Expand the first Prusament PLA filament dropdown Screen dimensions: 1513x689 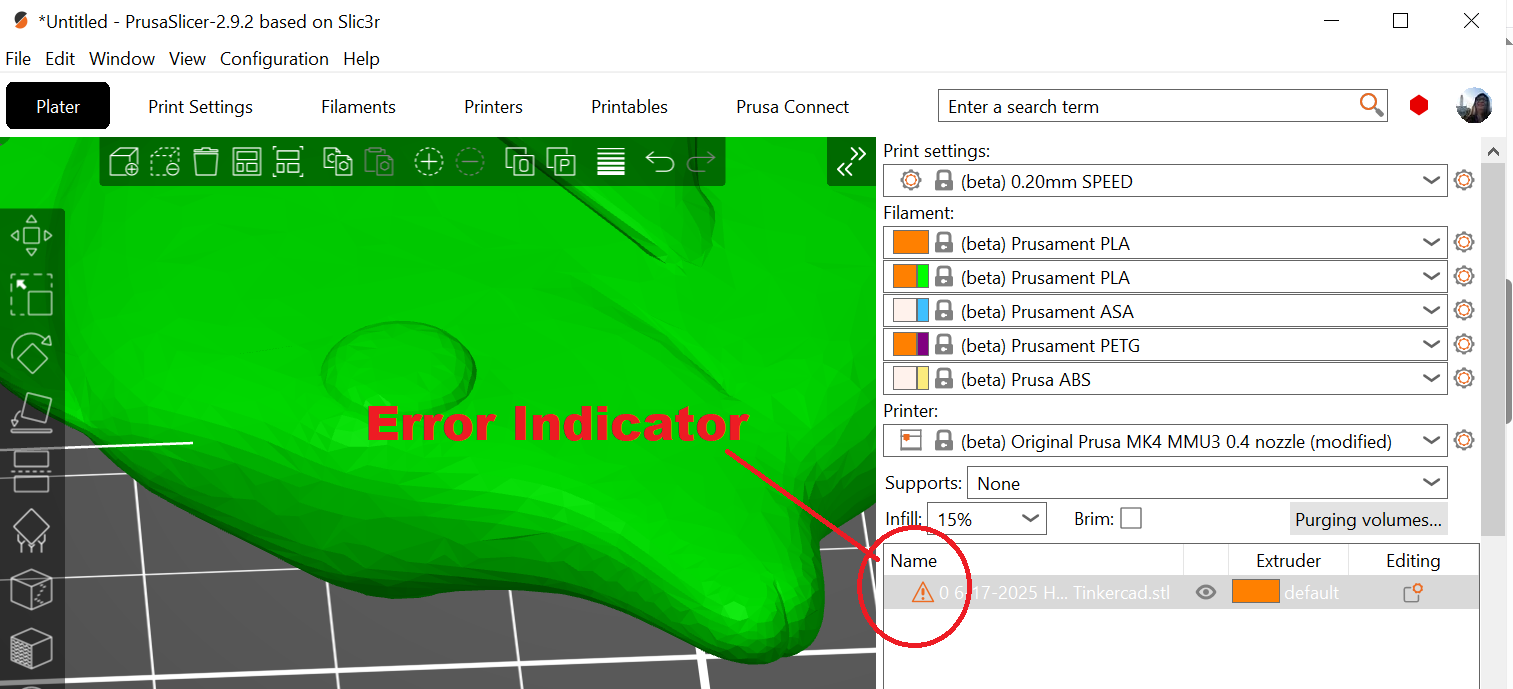[x=1431, y=243]
